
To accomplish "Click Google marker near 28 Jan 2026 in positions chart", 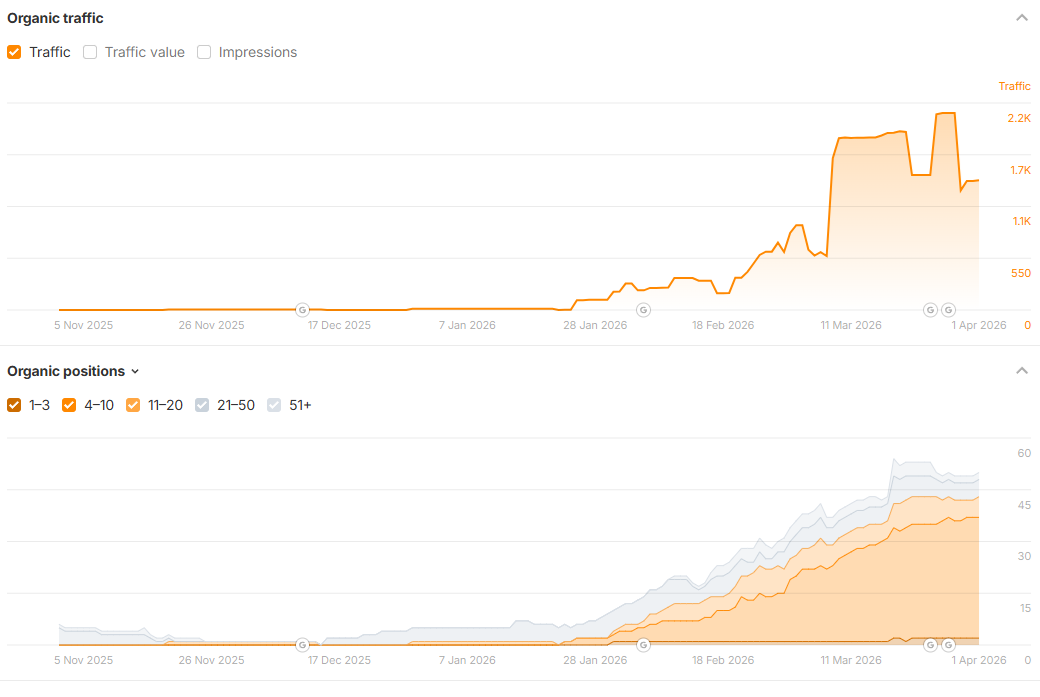I will [643, 645].
